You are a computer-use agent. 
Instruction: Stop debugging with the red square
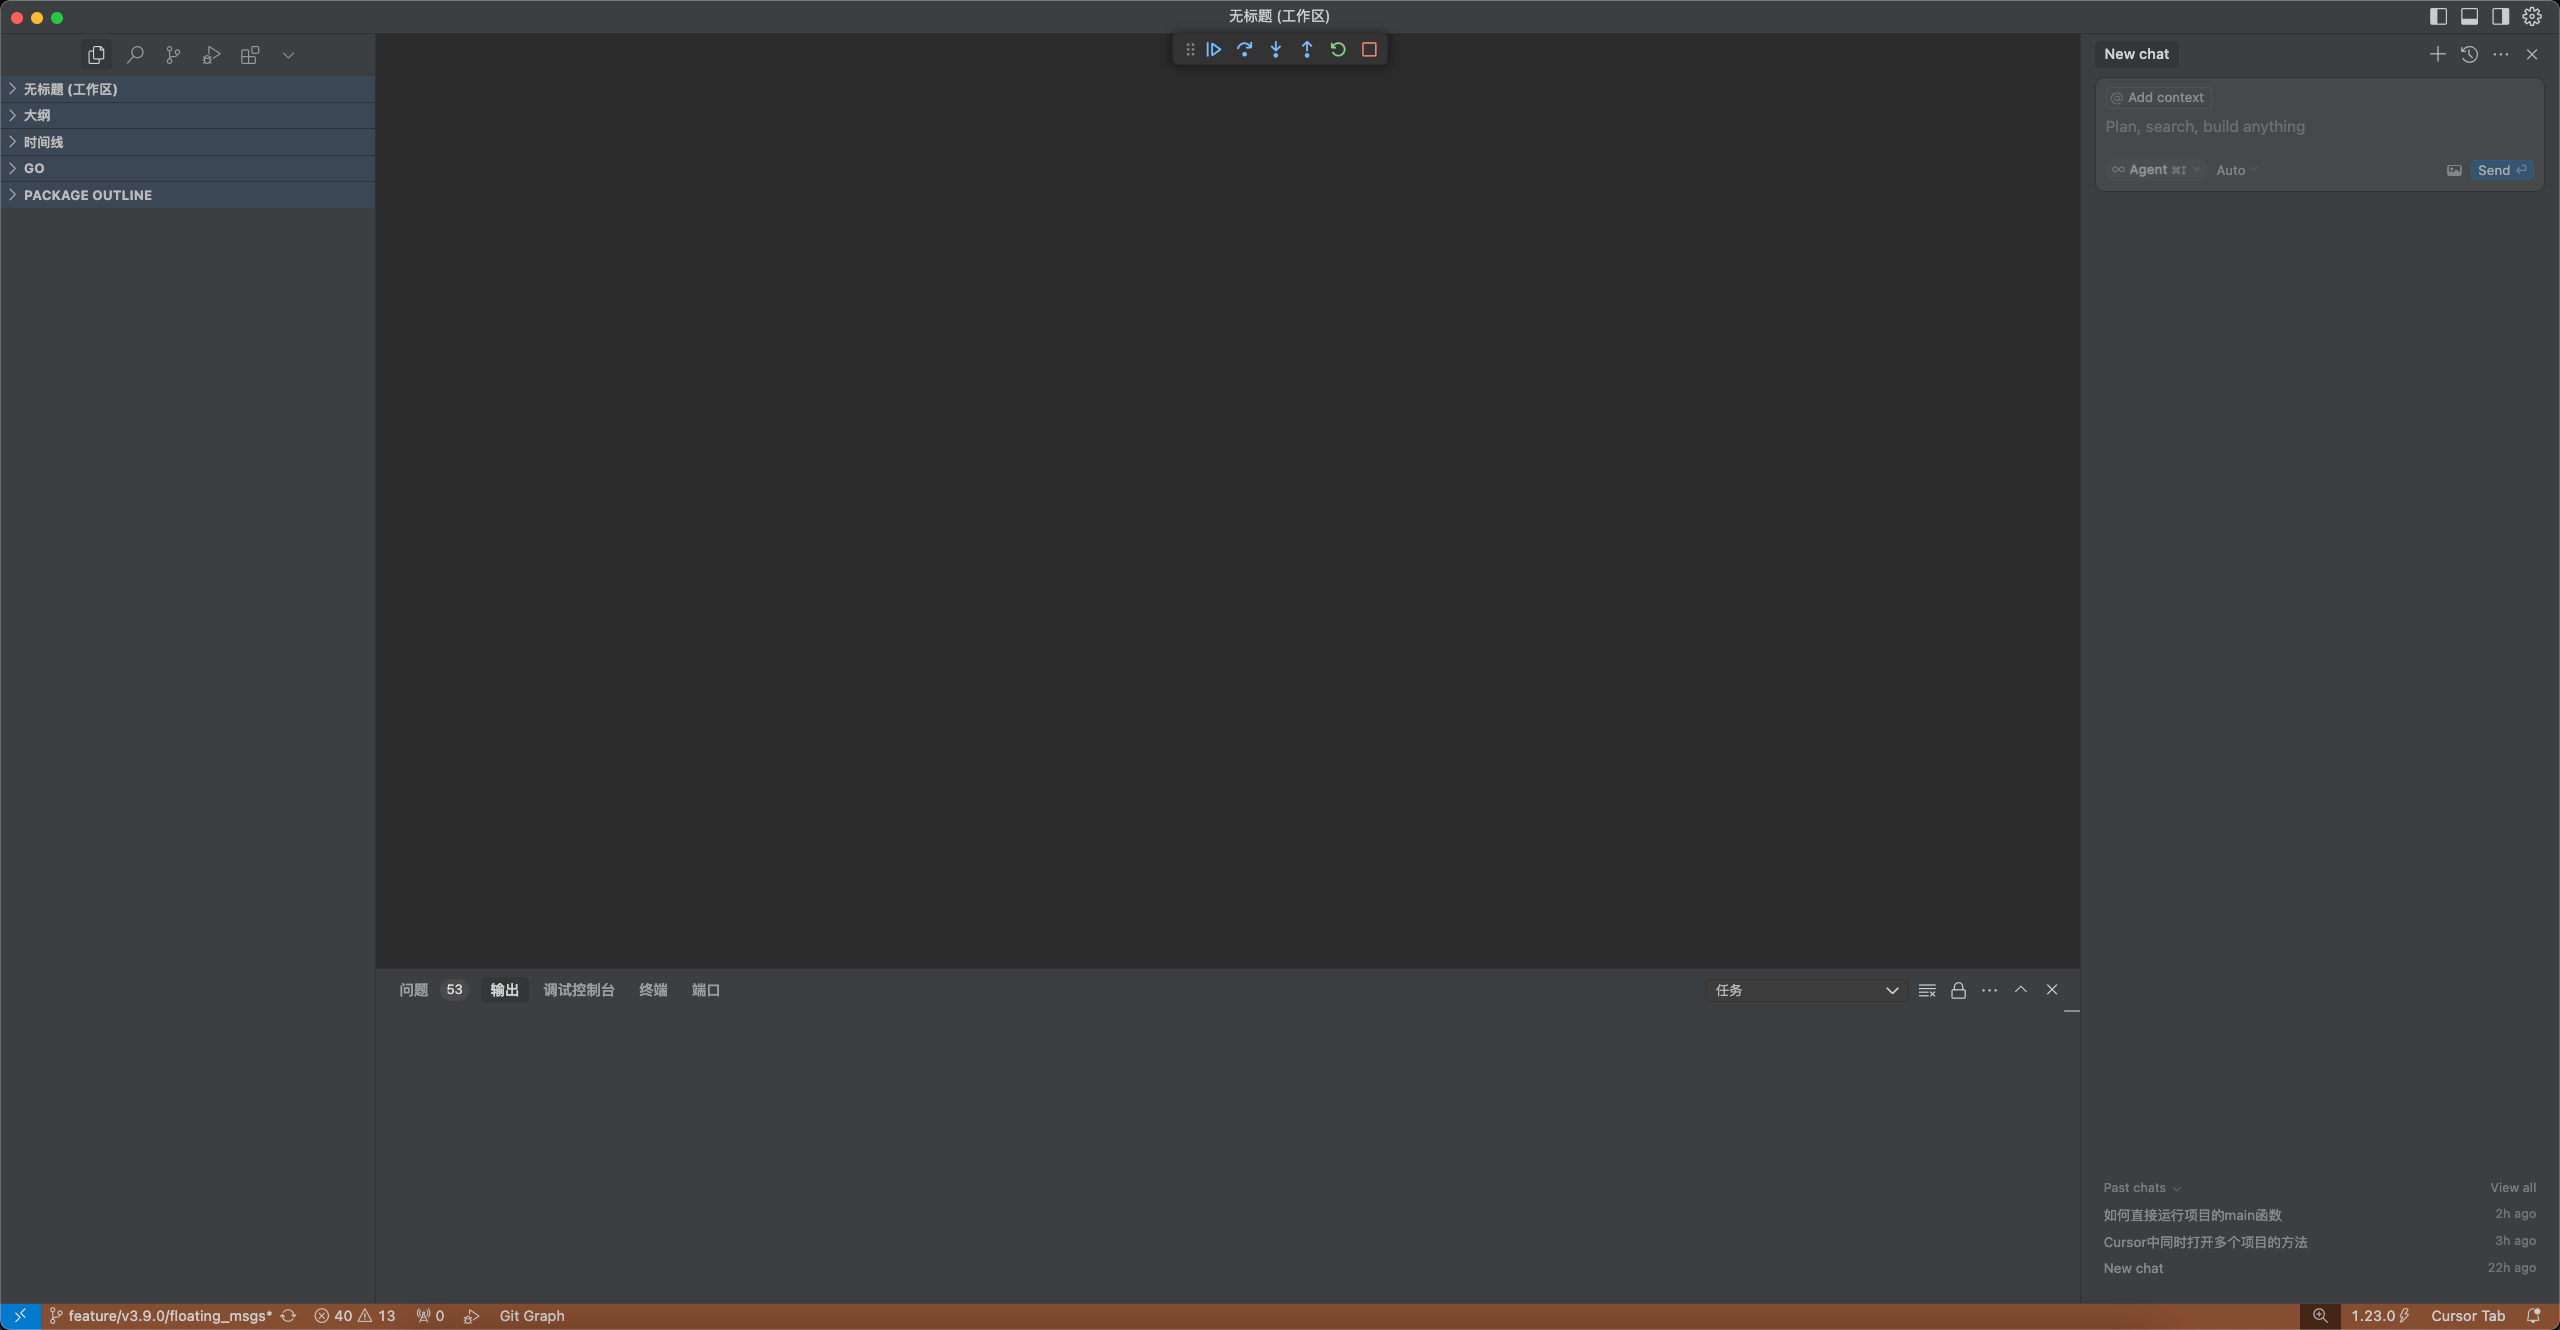(x=1369, y=49)
